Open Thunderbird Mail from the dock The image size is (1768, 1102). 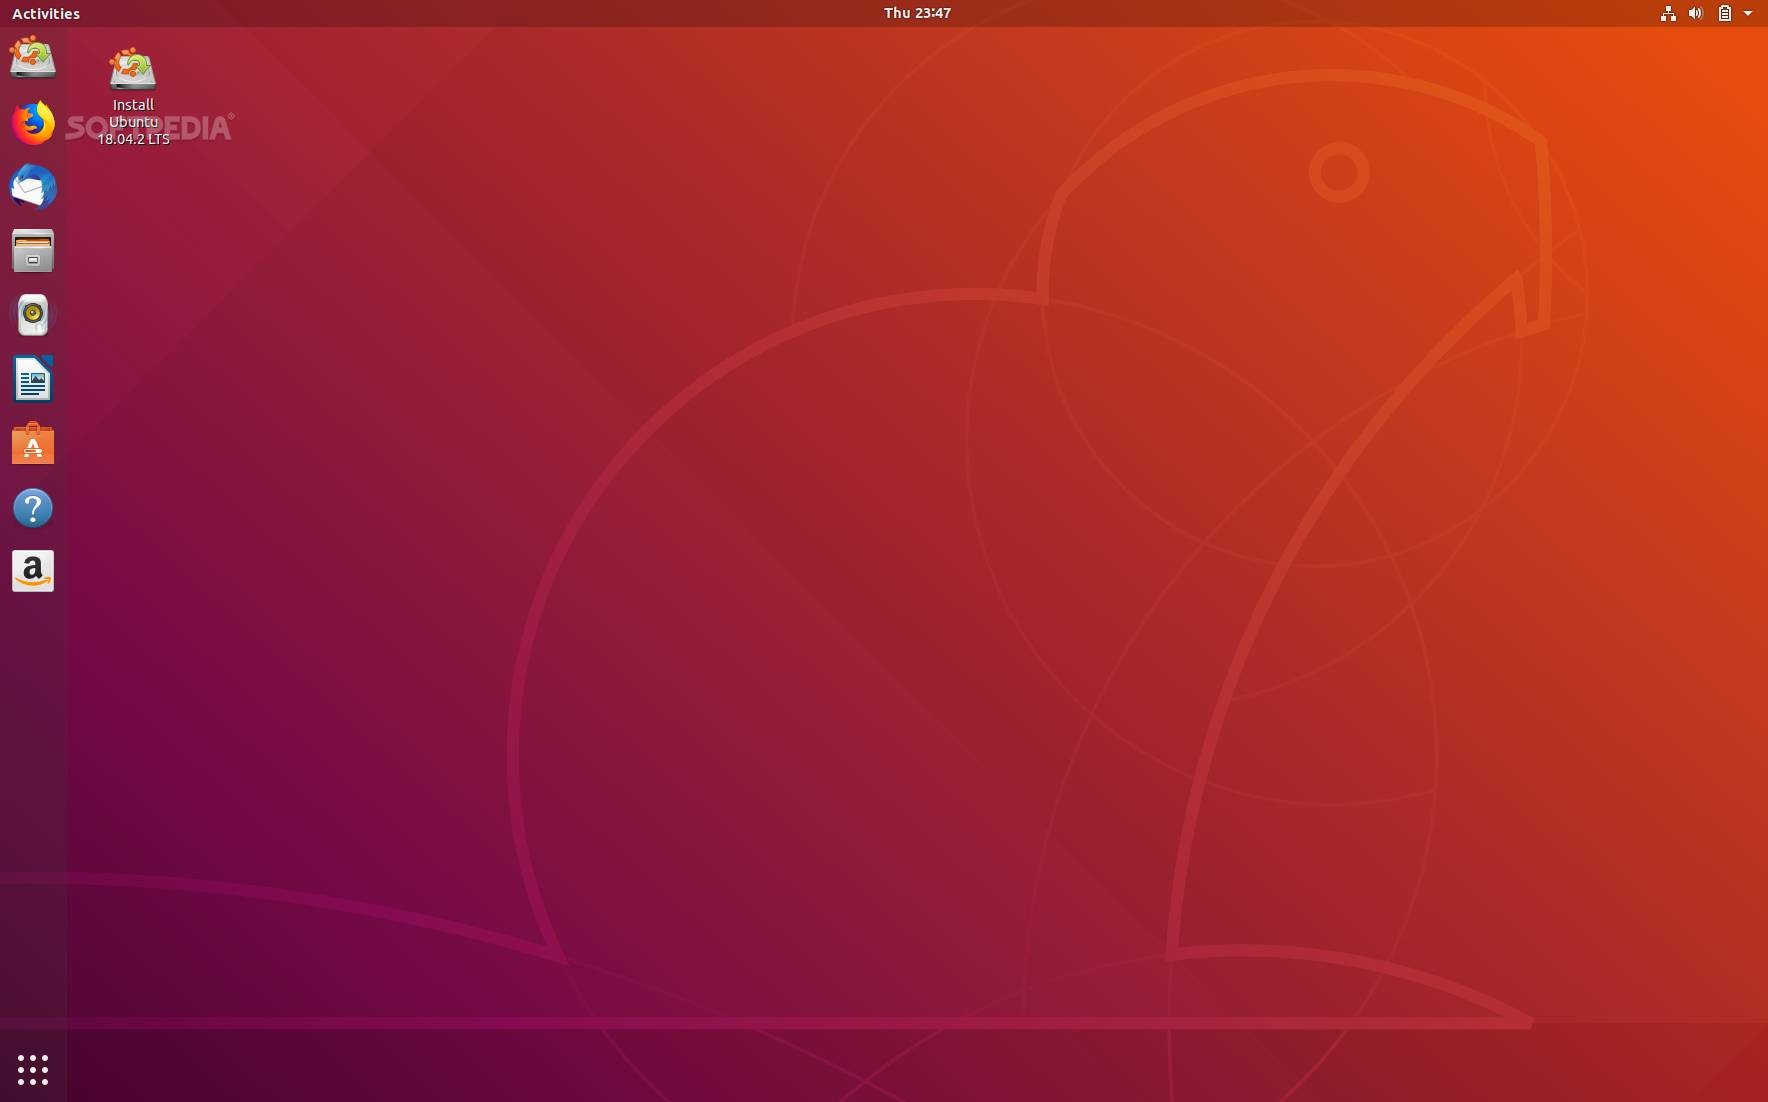click(x=33, y=187)
